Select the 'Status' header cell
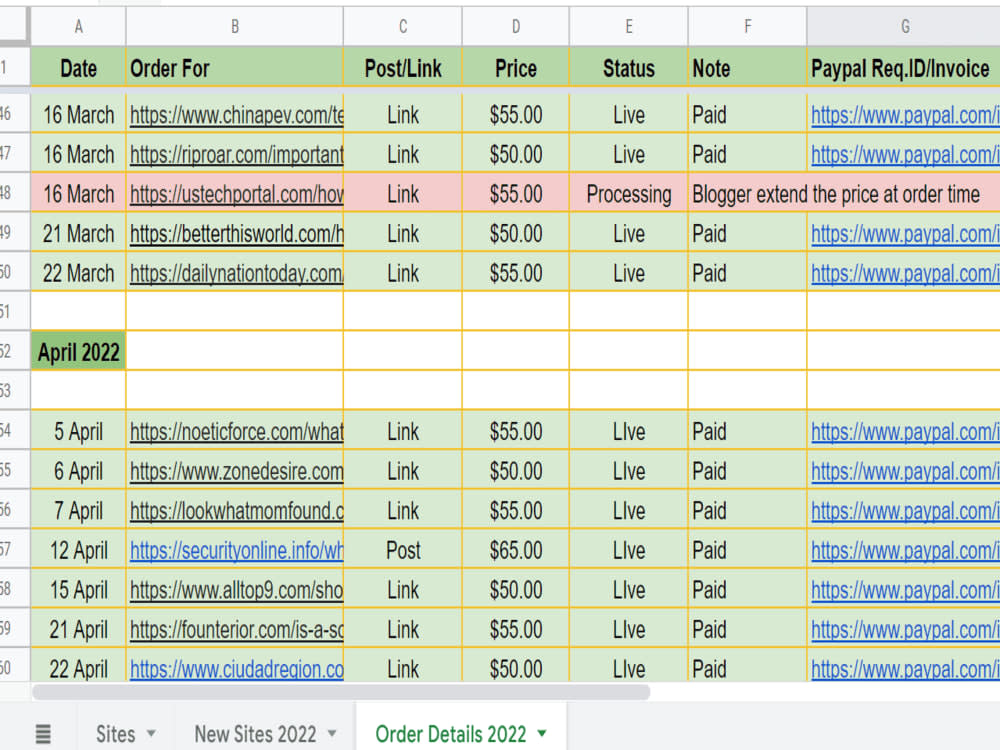Viewport: 1000px width, 750px height. pyautogui.click(x=629, y=68)
